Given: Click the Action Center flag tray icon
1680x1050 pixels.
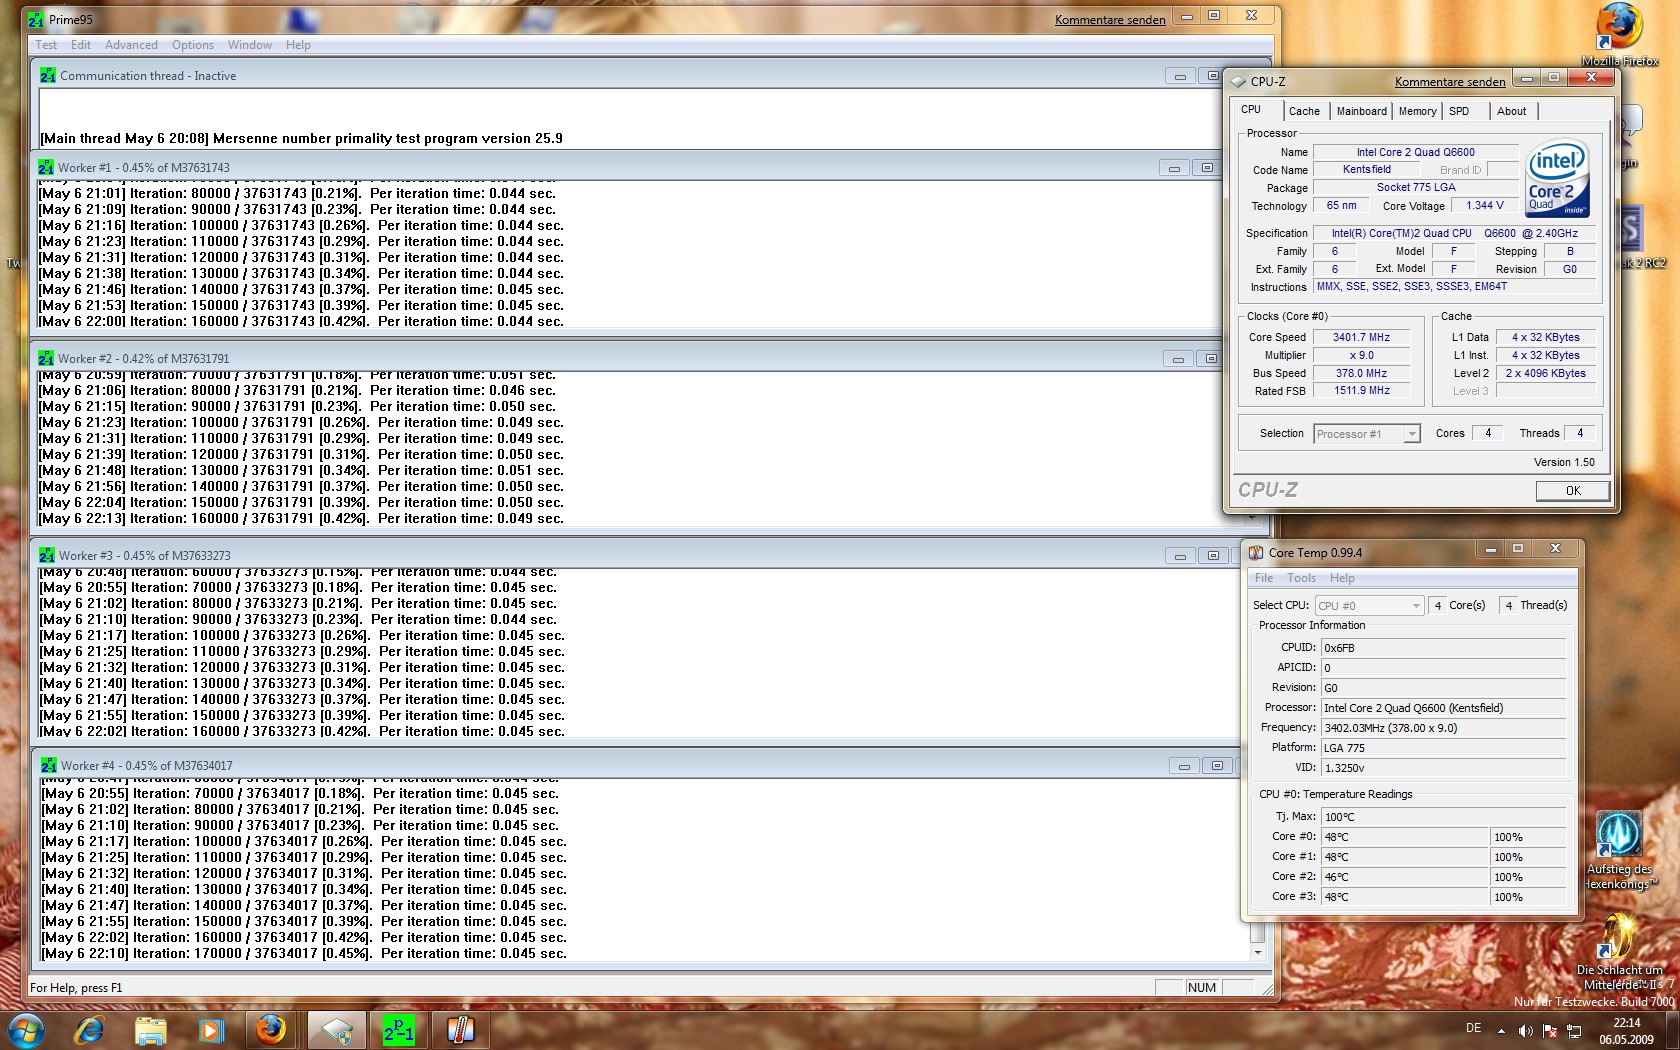Looking at the screenshot, I should [x=1550, y=1030].
